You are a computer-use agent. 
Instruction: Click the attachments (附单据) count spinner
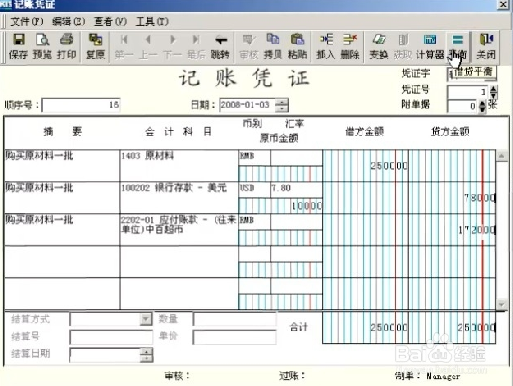pyautogui.click(x=482, y=106)
